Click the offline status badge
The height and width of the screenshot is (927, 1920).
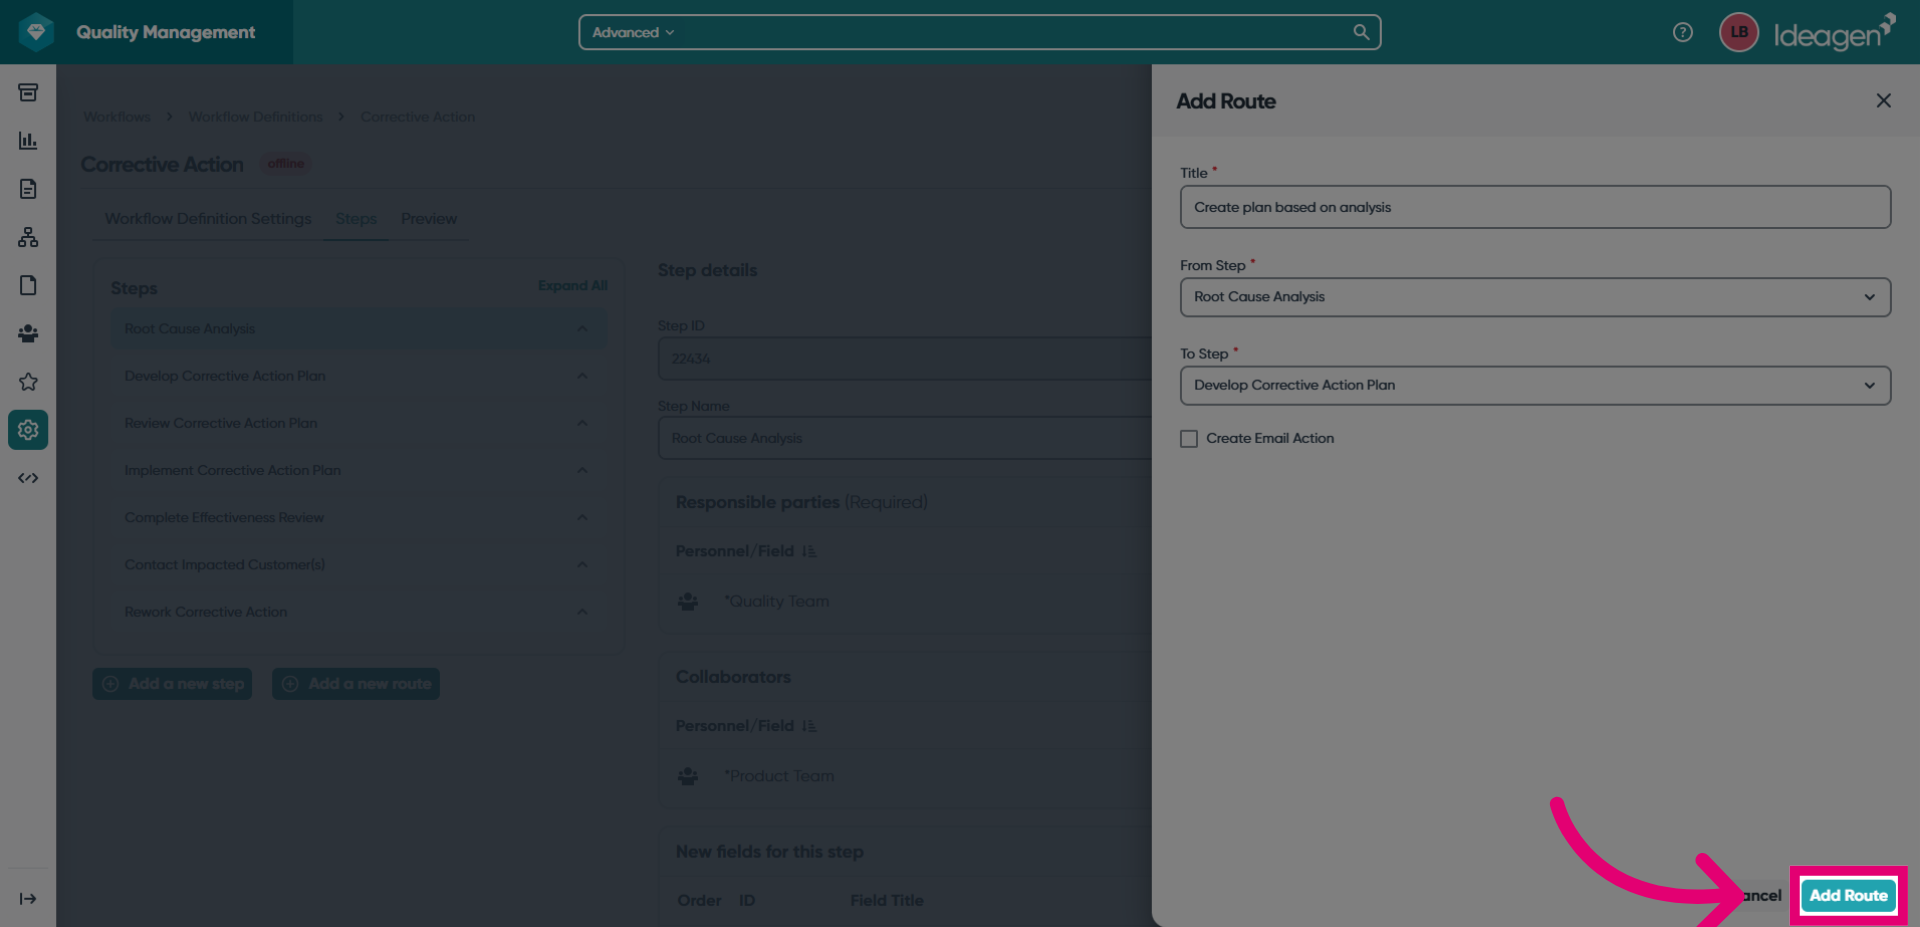(285, 164)
